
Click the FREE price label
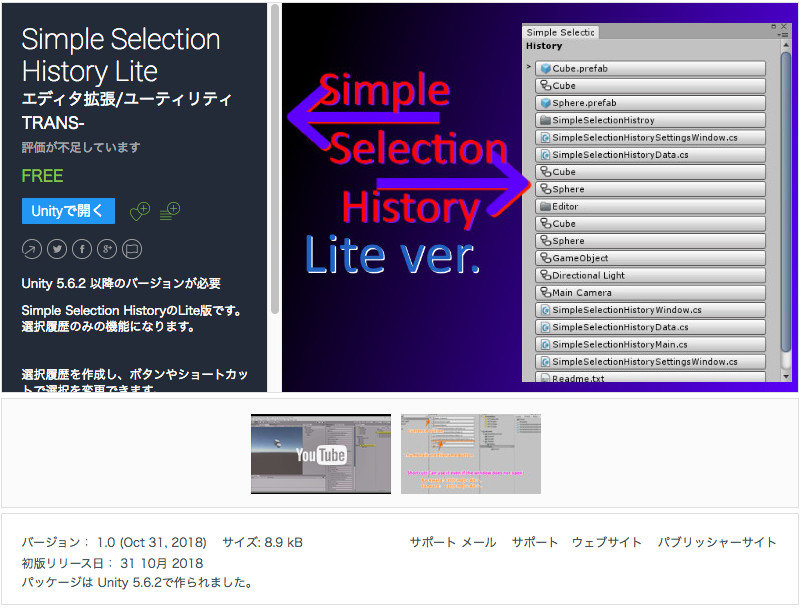[x=42, y=176]
